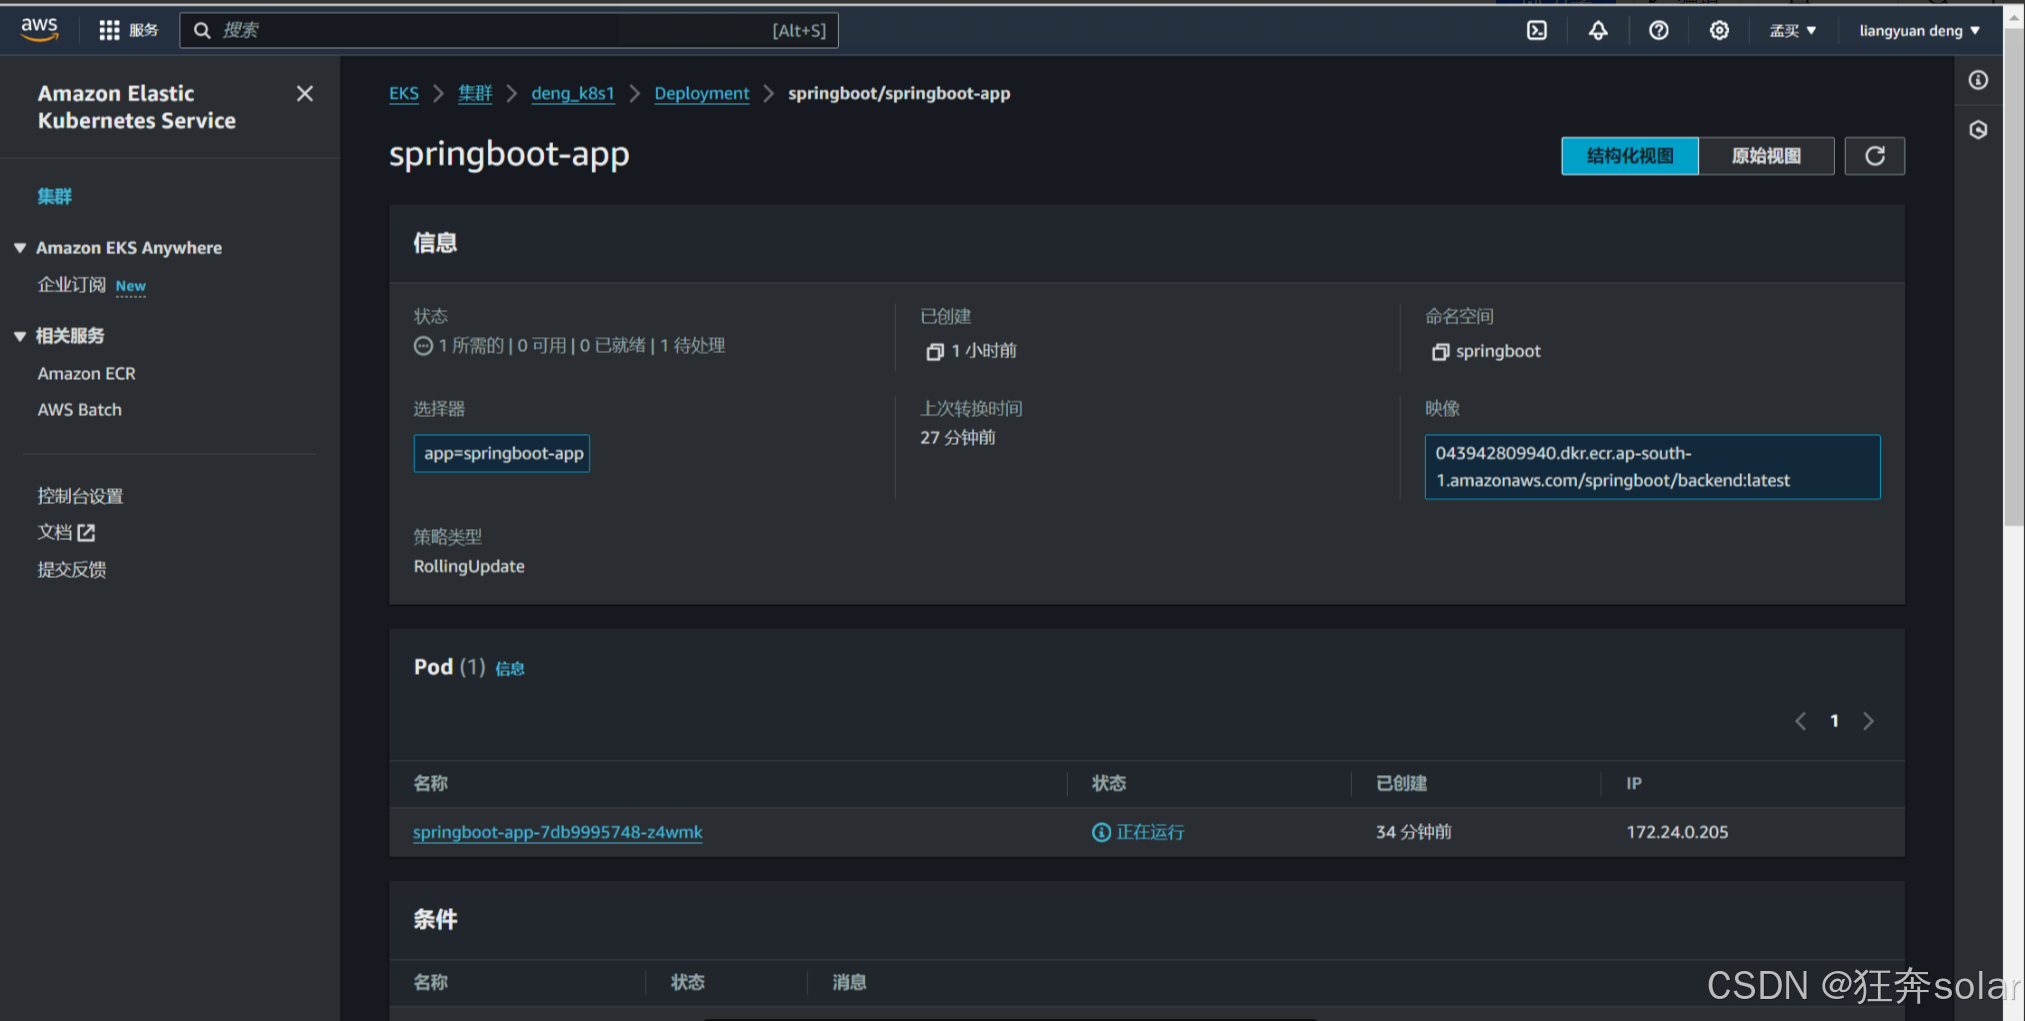Open the services grid menu
The height and width of the screenshot is (1021, 2025).
tap(109, 30)
